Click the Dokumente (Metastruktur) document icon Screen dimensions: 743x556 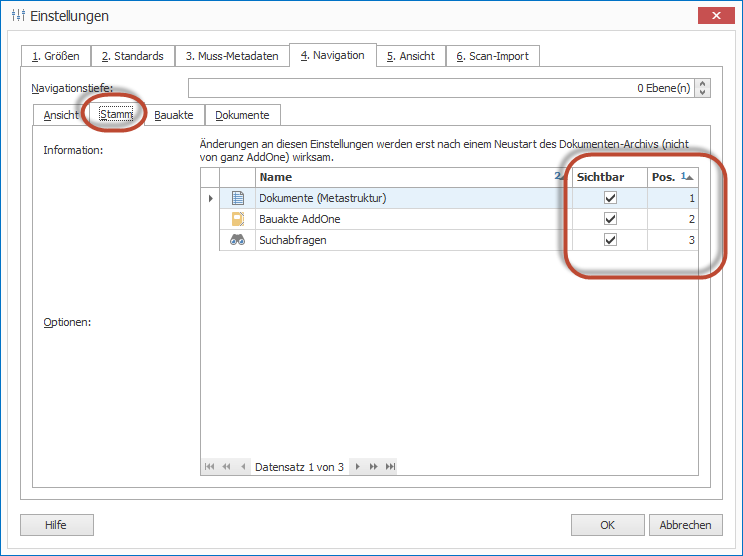[x=237, y=198]
